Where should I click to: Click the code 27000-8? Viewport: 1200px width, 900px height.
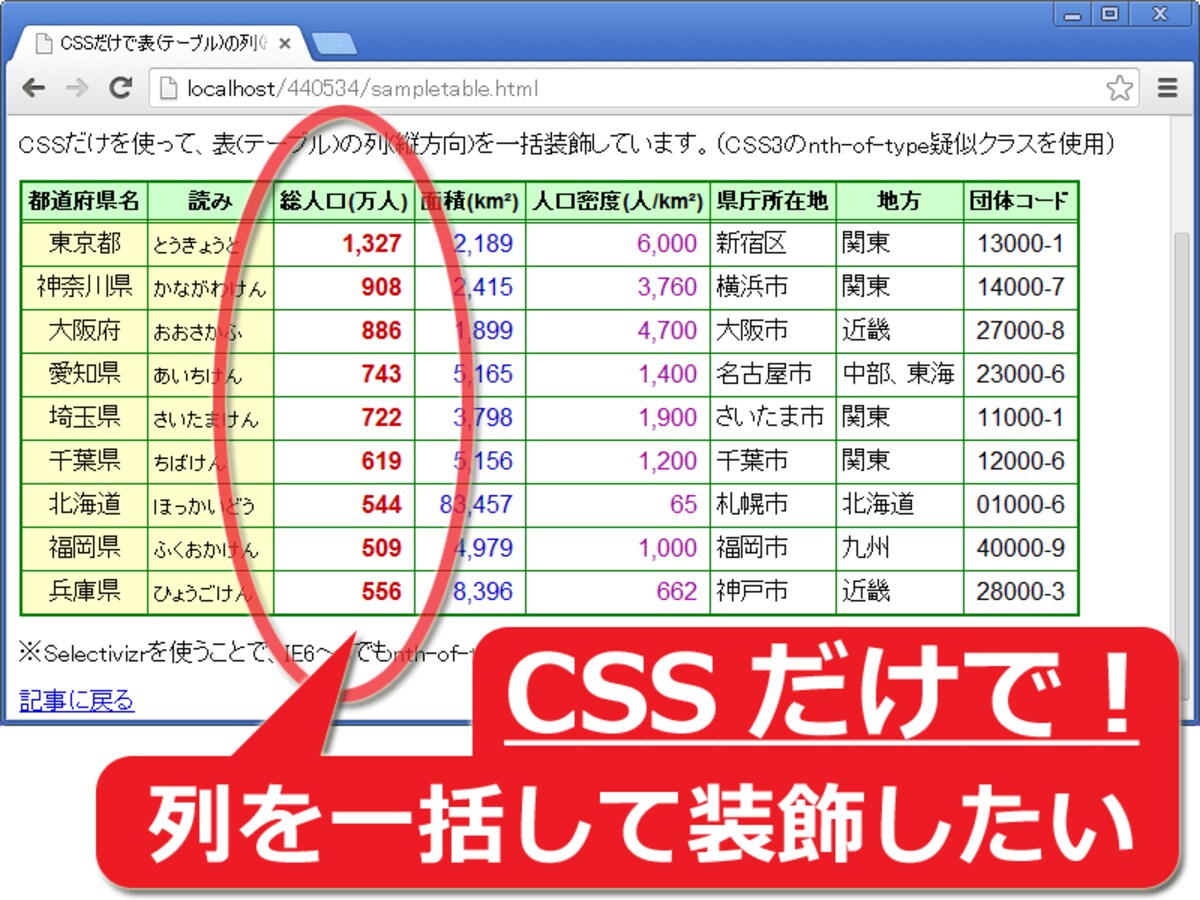1021,330
